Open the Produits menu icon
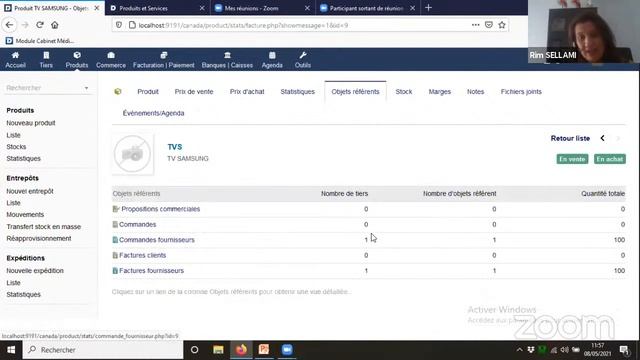Viewport: 640px width, 360px height. tap(77, 56)
